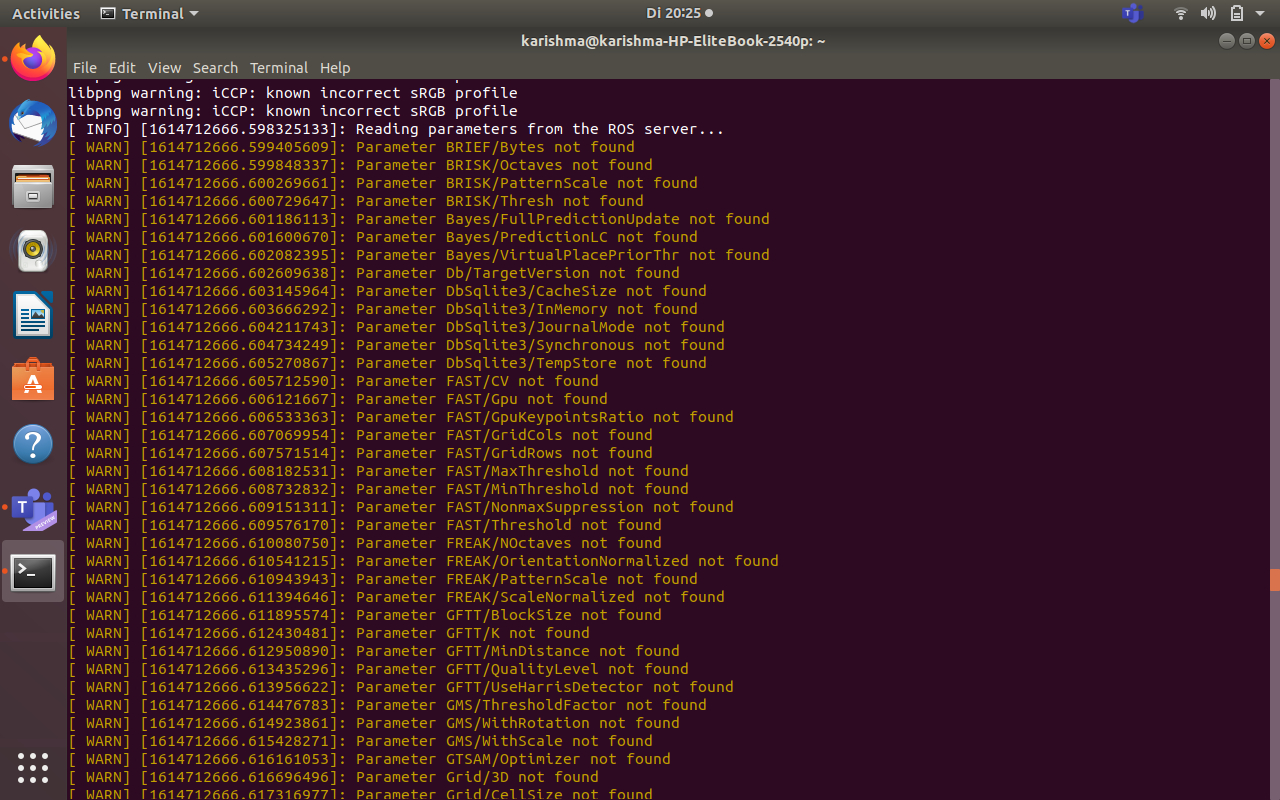Open the Help menu in Terminal

coord(335,68)
